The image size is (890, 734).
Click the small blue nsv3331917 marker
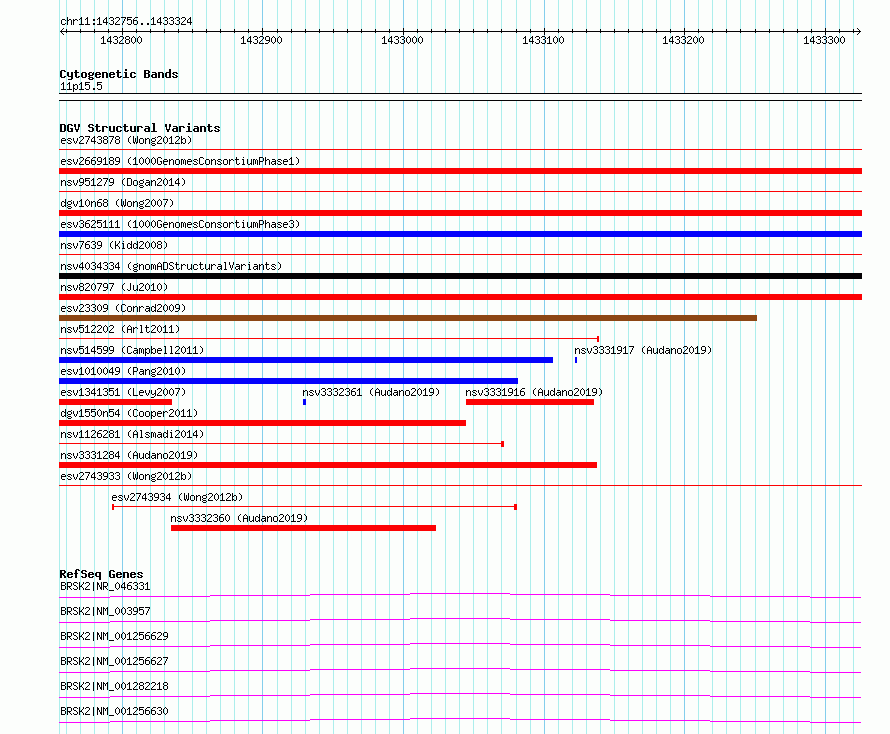(x=576, y=360)
